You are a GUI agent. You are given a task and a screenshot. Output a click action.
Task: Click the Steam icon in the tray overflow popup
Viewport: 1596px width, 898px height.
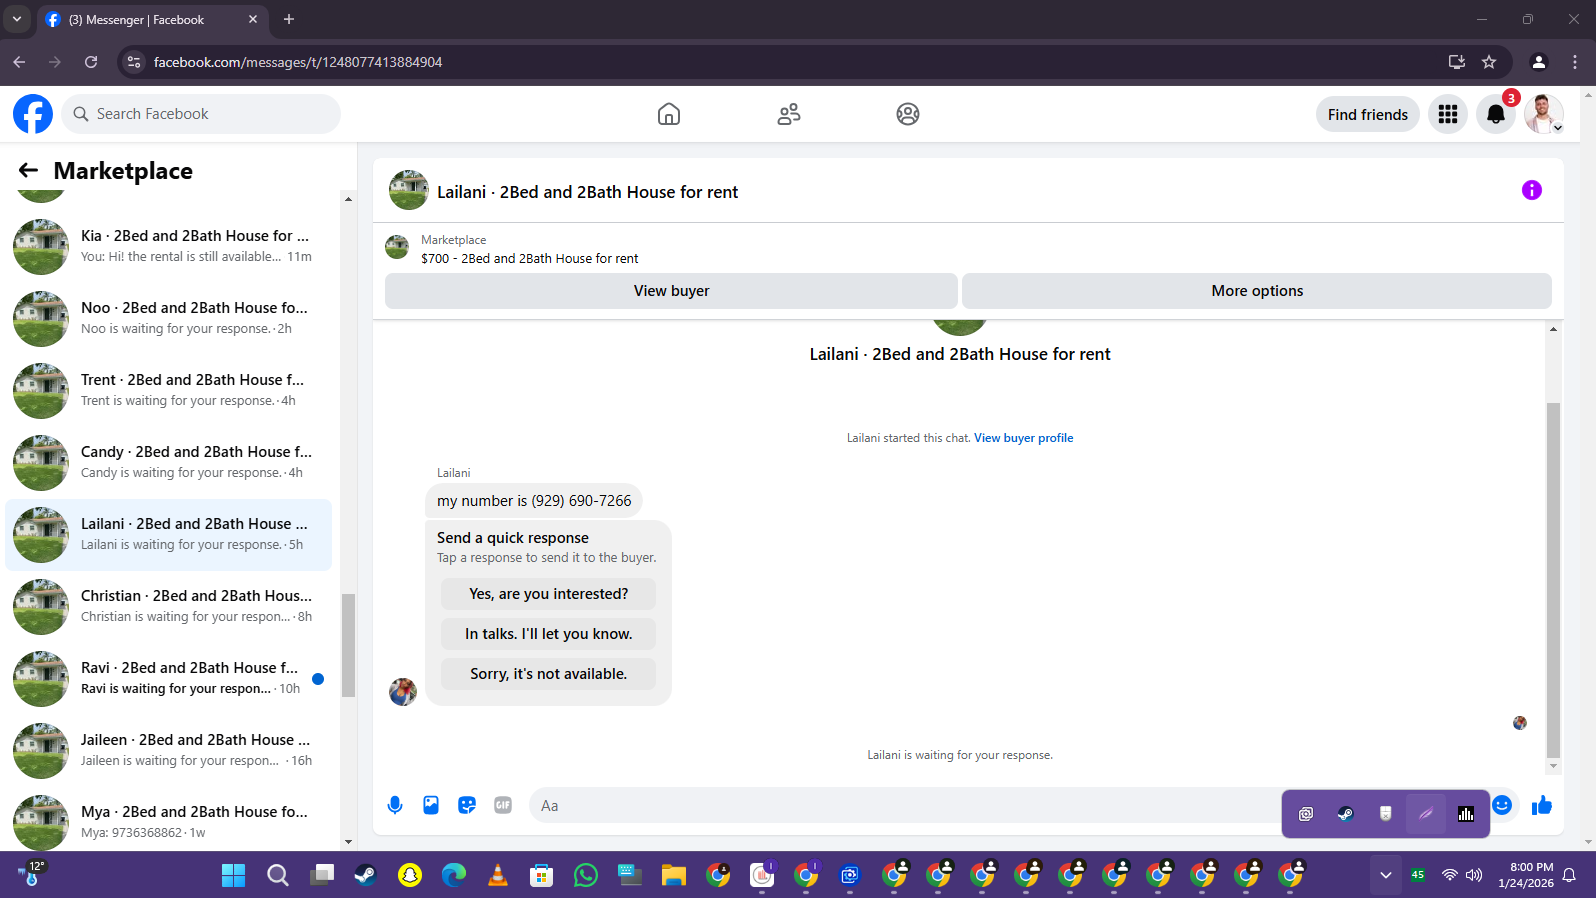coord(1346,814)
